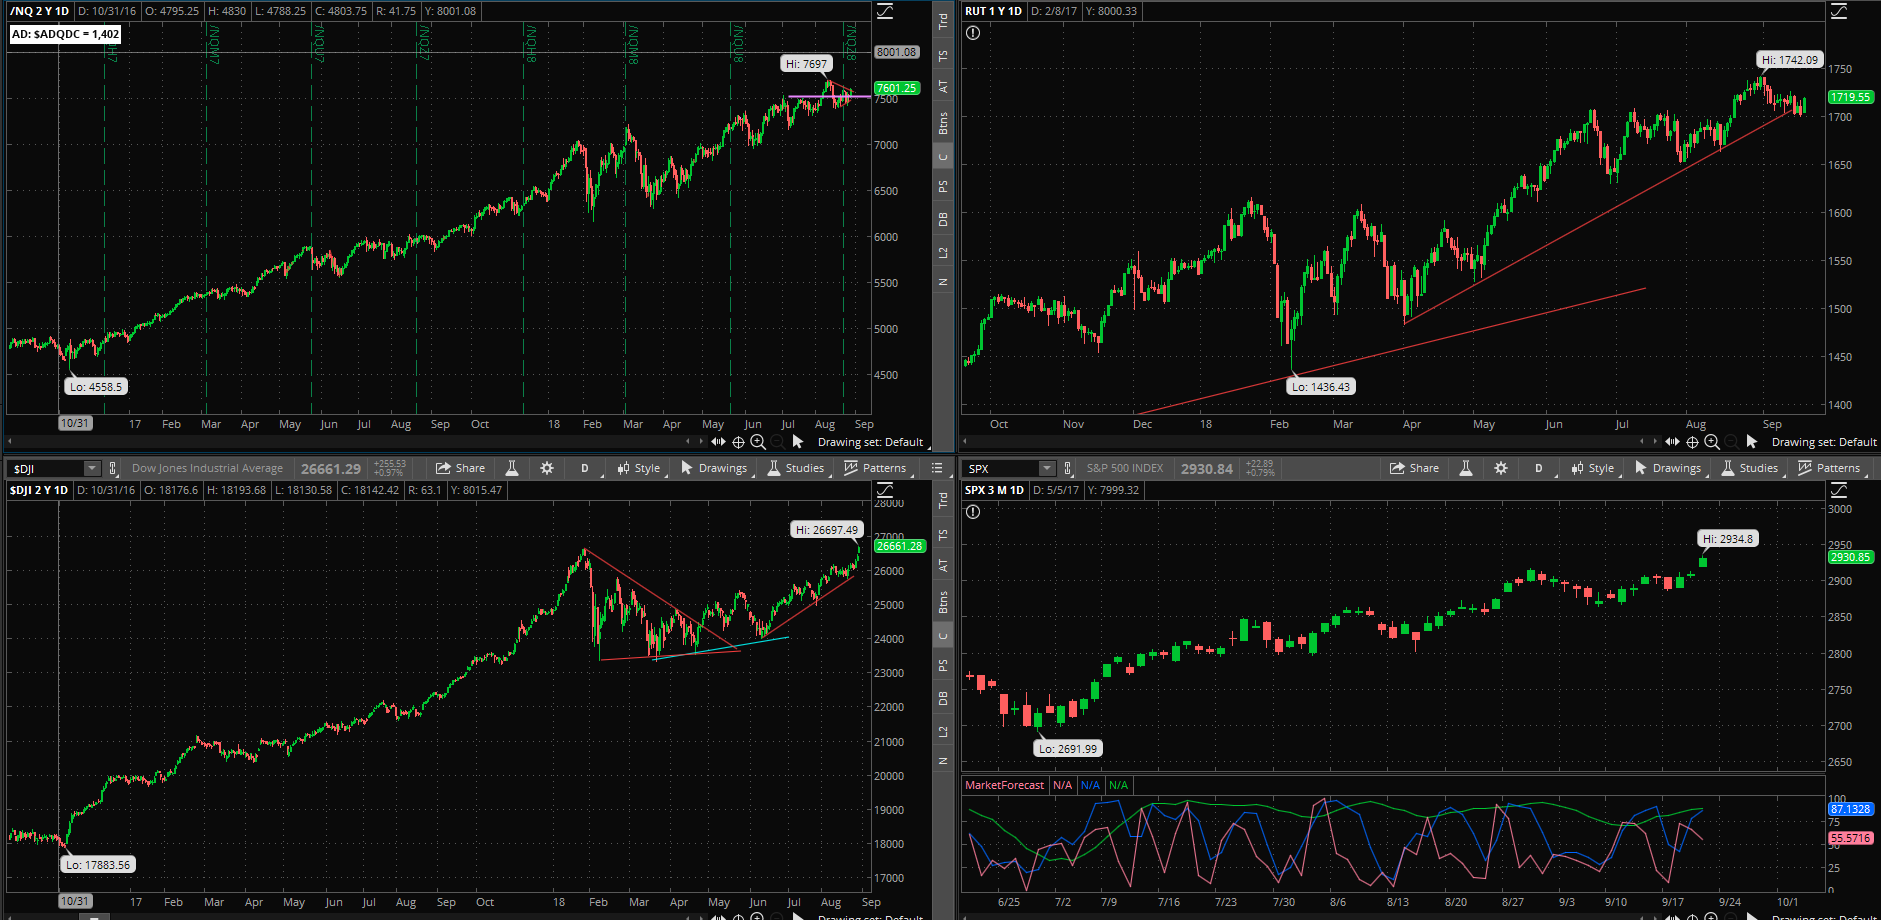Toggle the C side tab beside the $DJI chart
Screen dimensions: 1881x920
[943, 636]
